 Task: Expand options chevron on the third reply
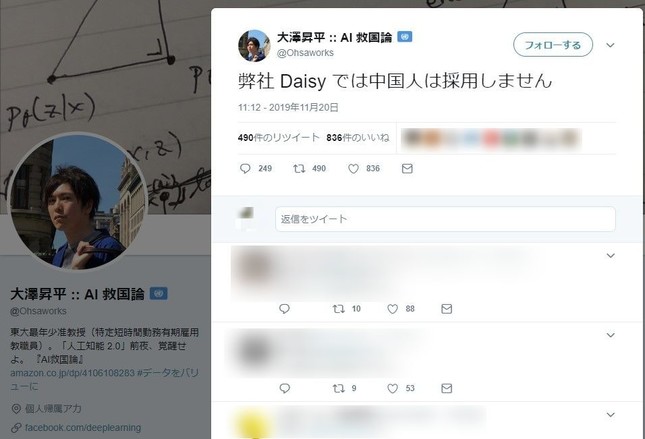pyautogui.click(x=610, y=415)
